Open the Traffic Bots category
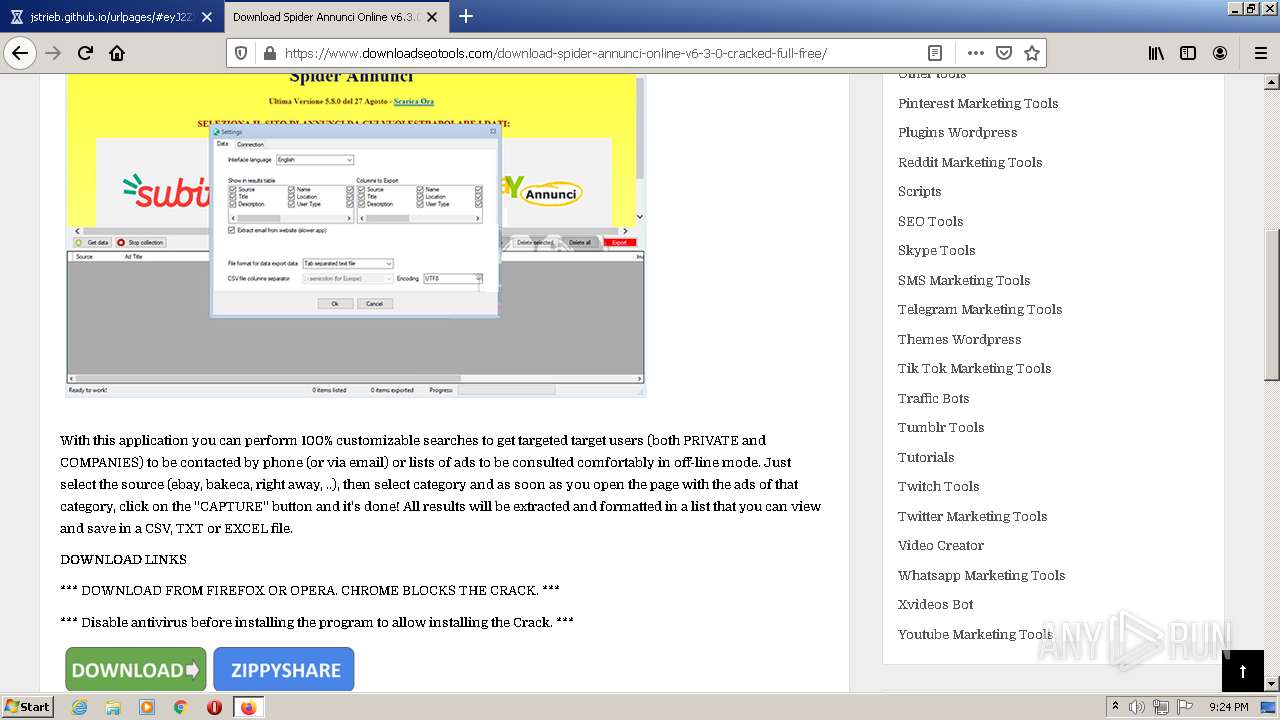Image resolution: width=1280 pixels, height=720 pixels. (x=933, y=398)
